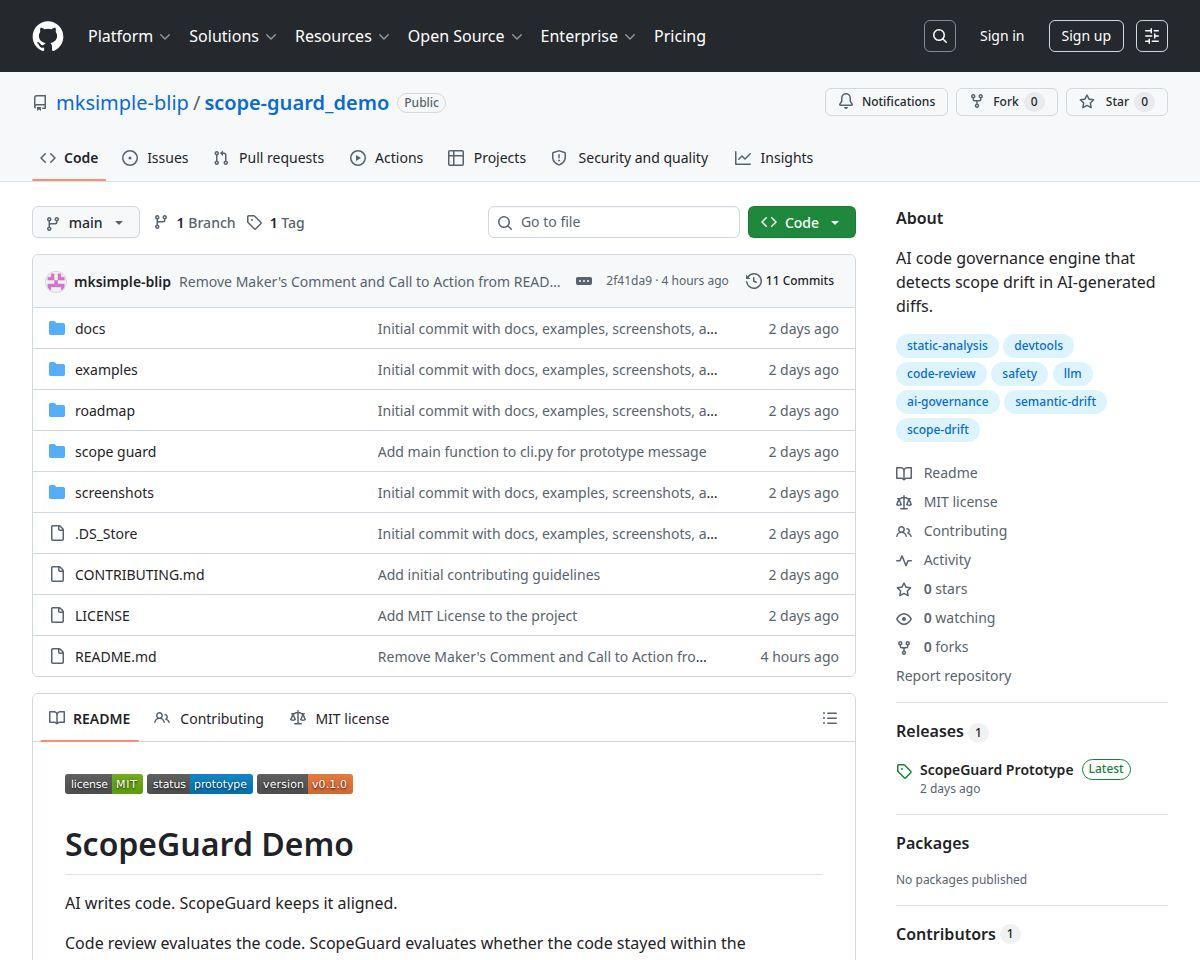Open the GitHub logo homepage

point(48,36)
